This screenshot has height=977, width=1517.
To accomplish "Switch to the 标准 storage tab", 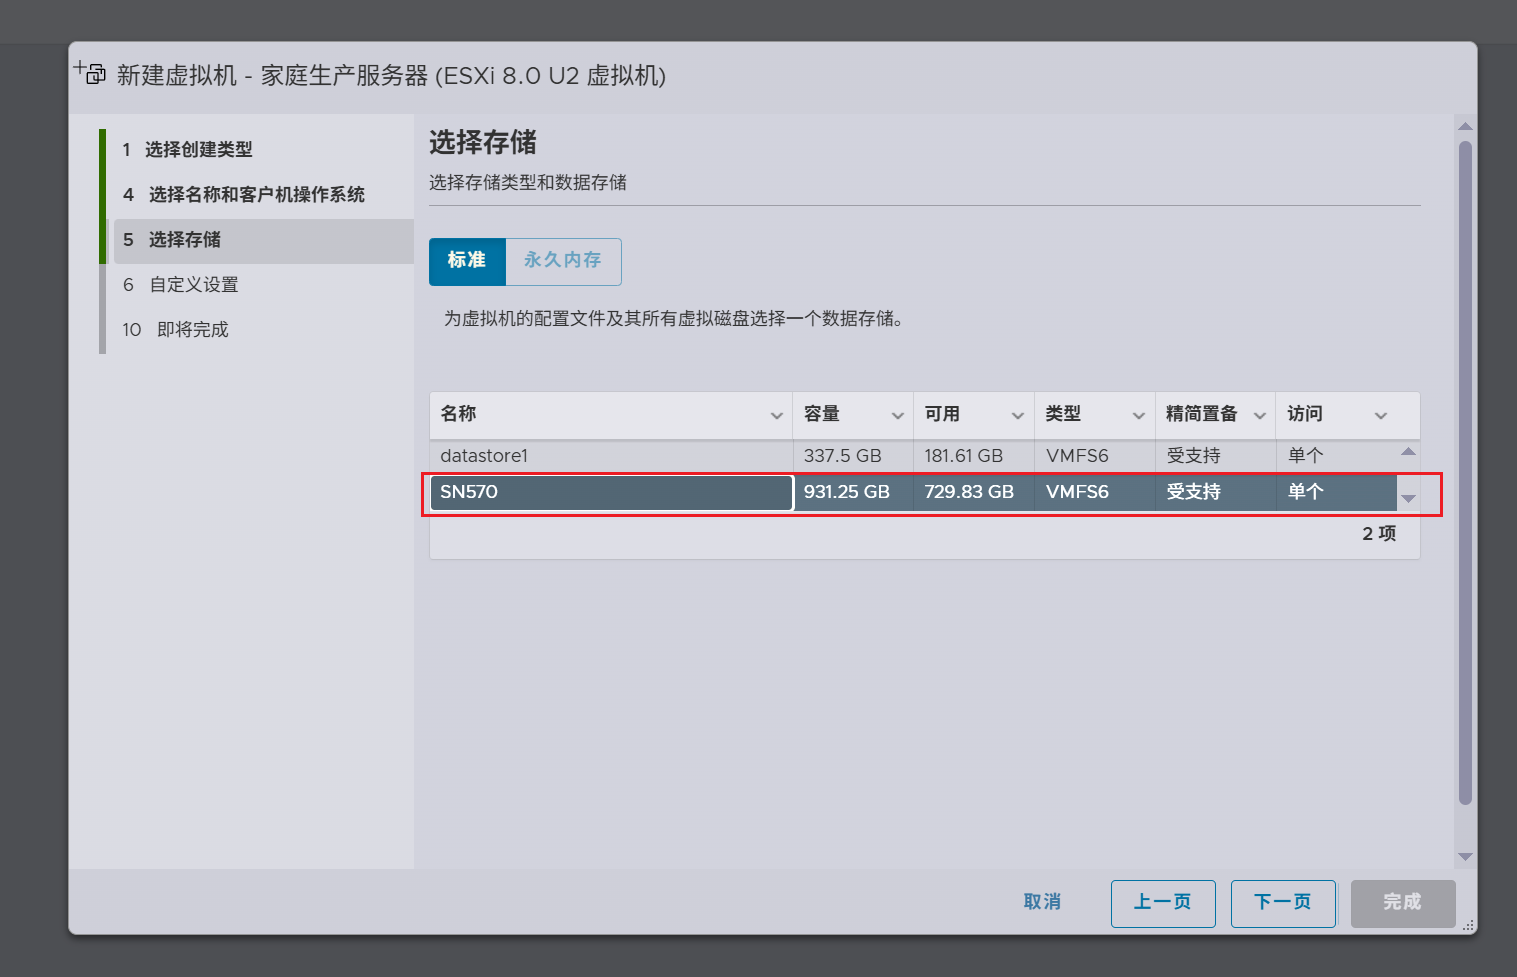I will [467, 261].
